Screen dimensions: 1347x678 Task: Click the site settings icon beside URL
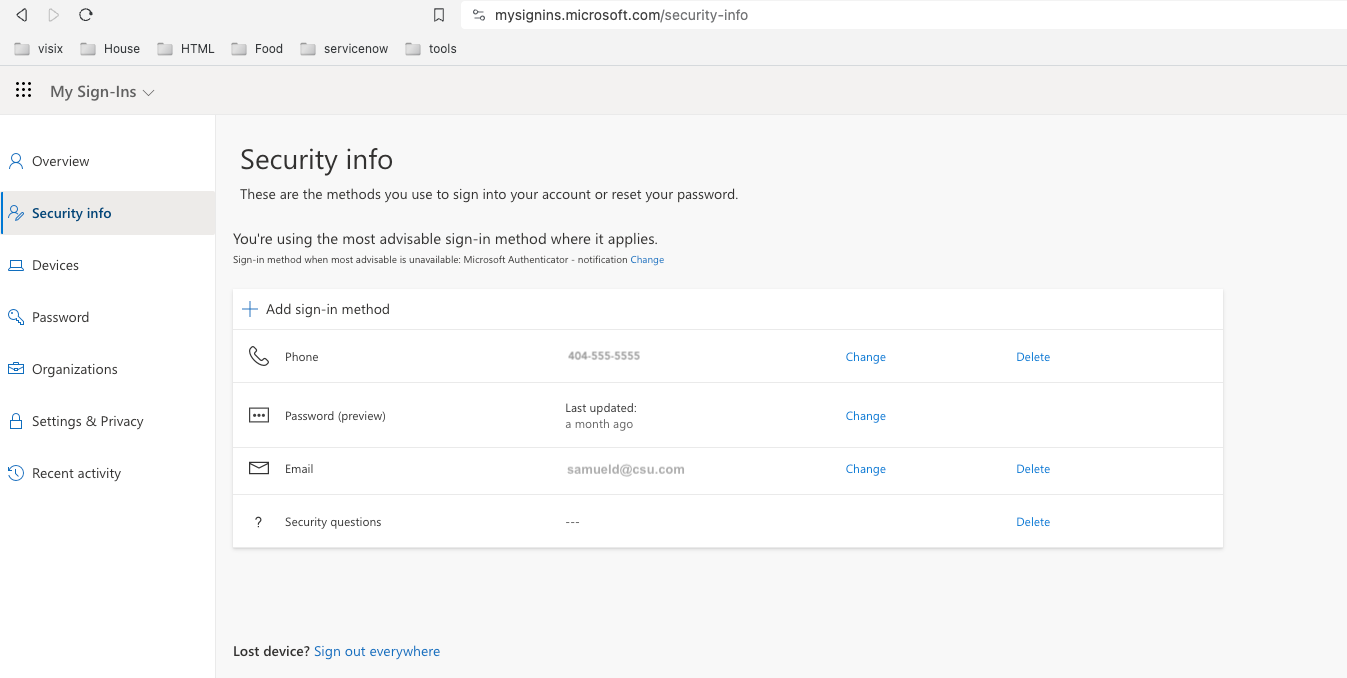478,15
